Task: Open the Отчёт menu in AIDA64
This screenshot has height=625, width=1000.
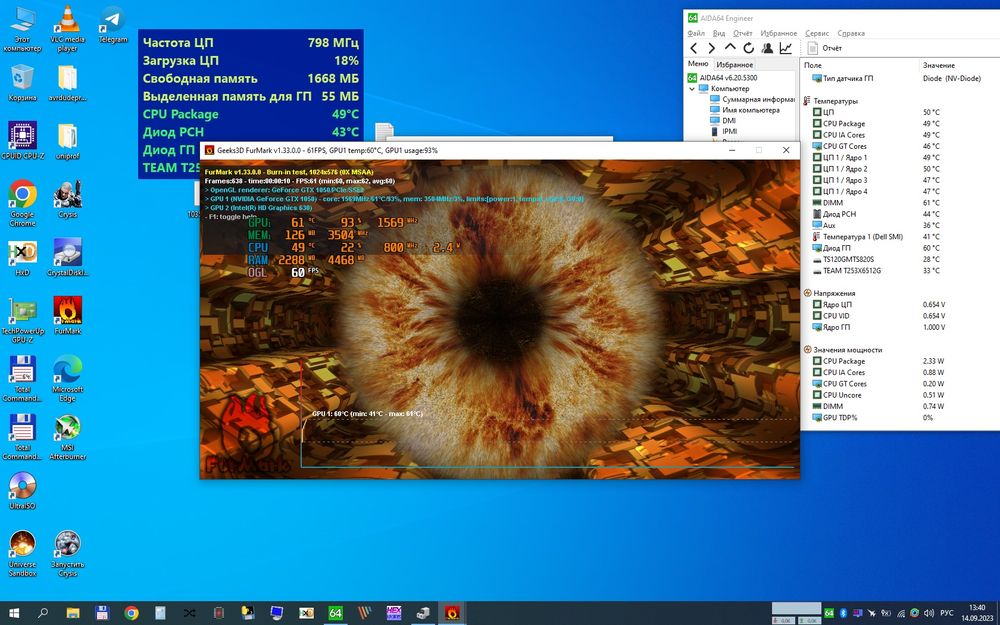Action: [742, 33]
